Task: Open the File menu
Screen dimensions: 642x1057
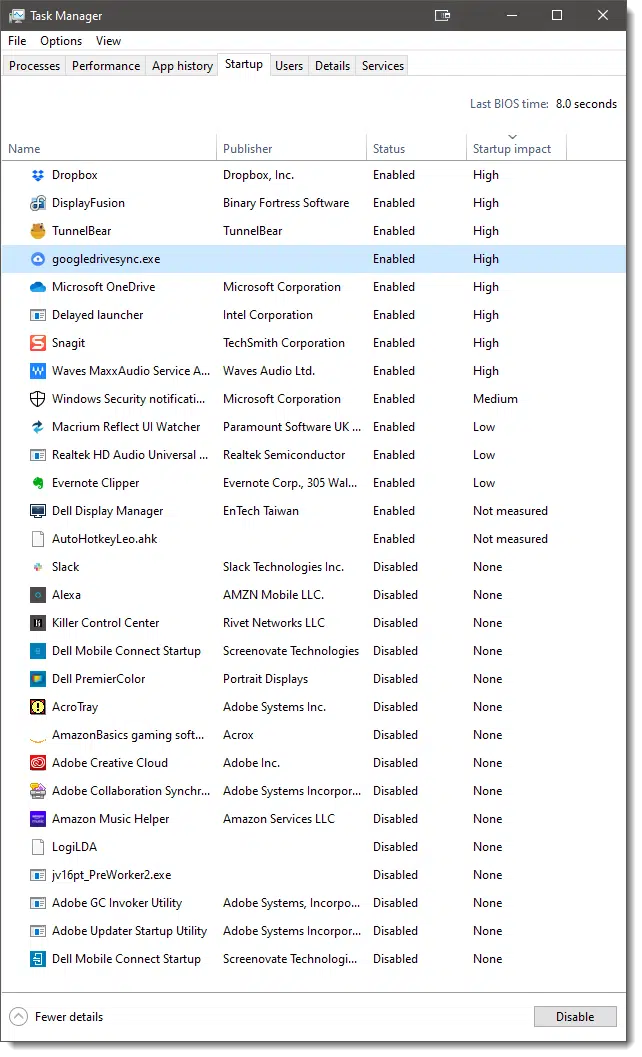Action: [x=17, y=41]
